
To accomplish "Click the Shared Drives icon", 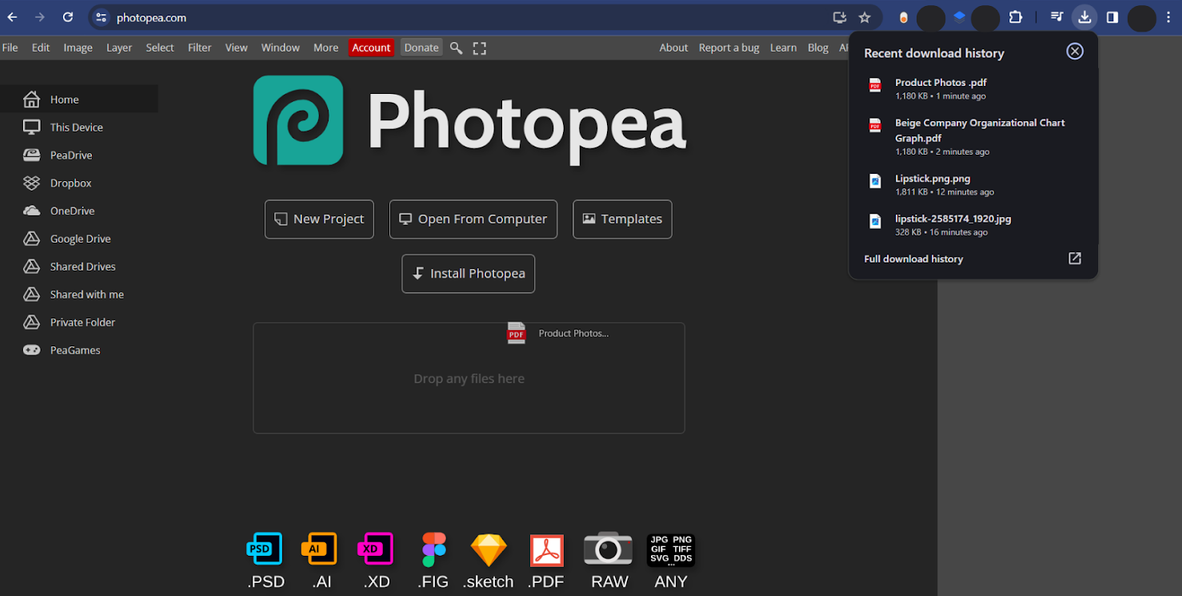I will point(31,267).
